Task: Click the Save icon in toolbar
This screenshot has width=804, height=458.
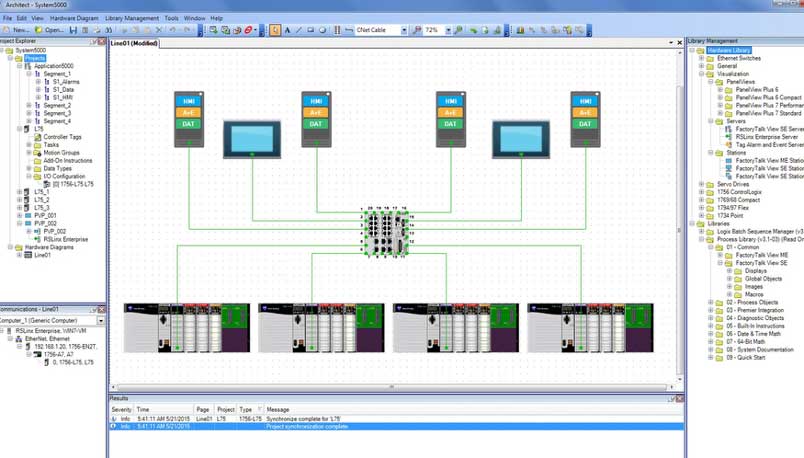Action: pos(72,30)
